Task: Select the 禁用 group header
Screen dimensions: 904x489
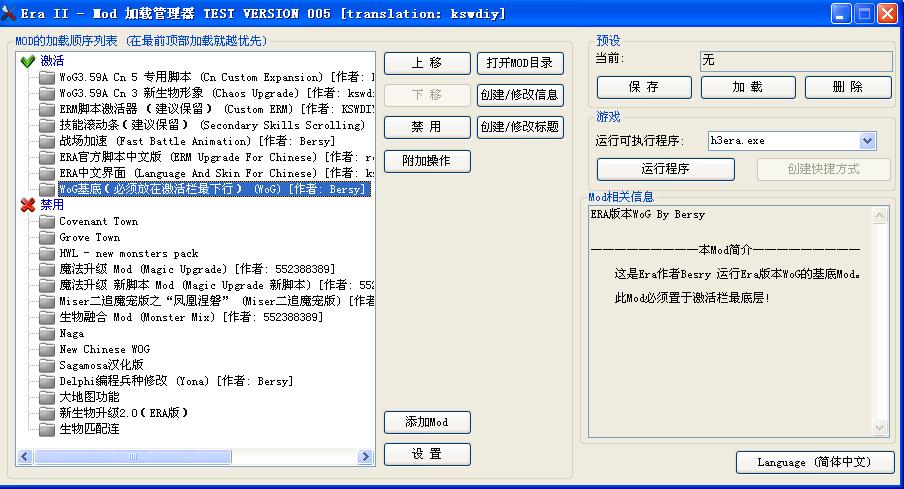Action: 52,205
